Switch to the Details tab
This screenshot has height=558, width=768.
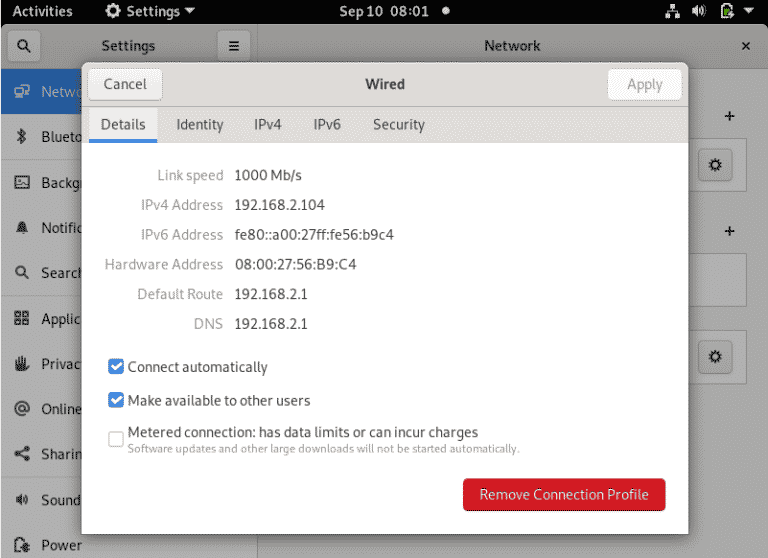point(123,125)
